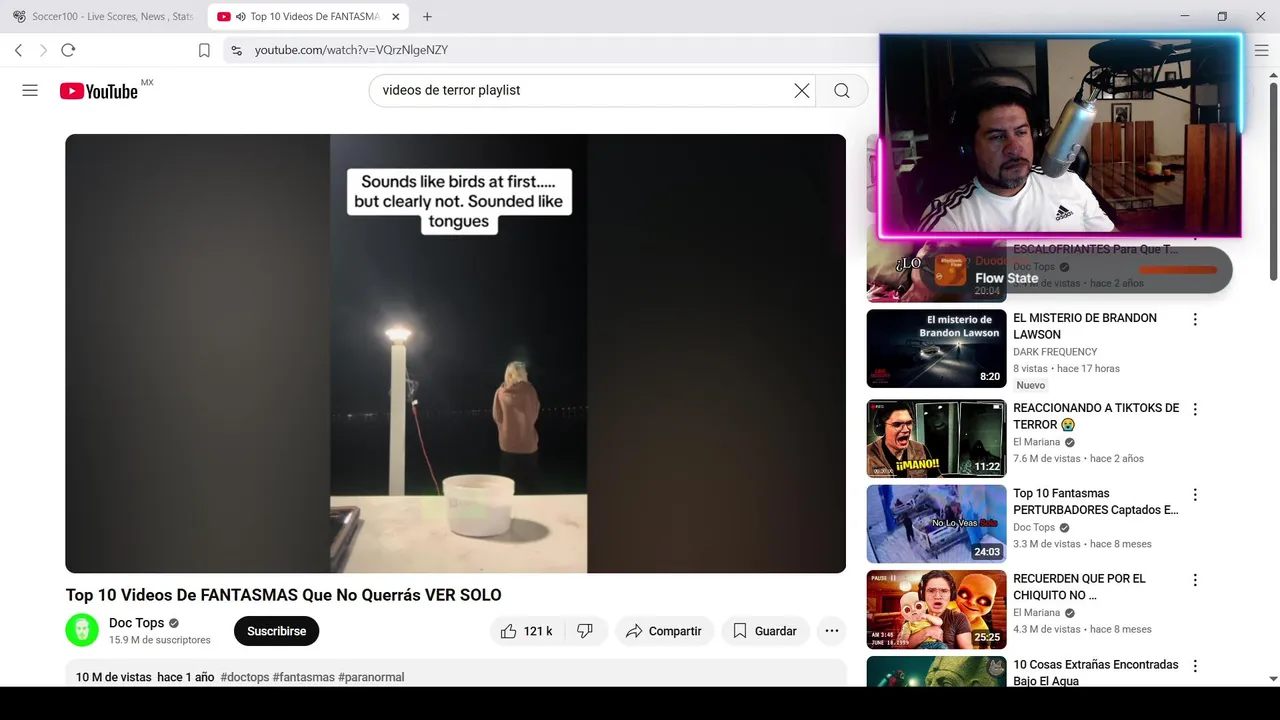Open options for Recuerden Que Por video
The image size is (1280, 720).
point(1194,579)
